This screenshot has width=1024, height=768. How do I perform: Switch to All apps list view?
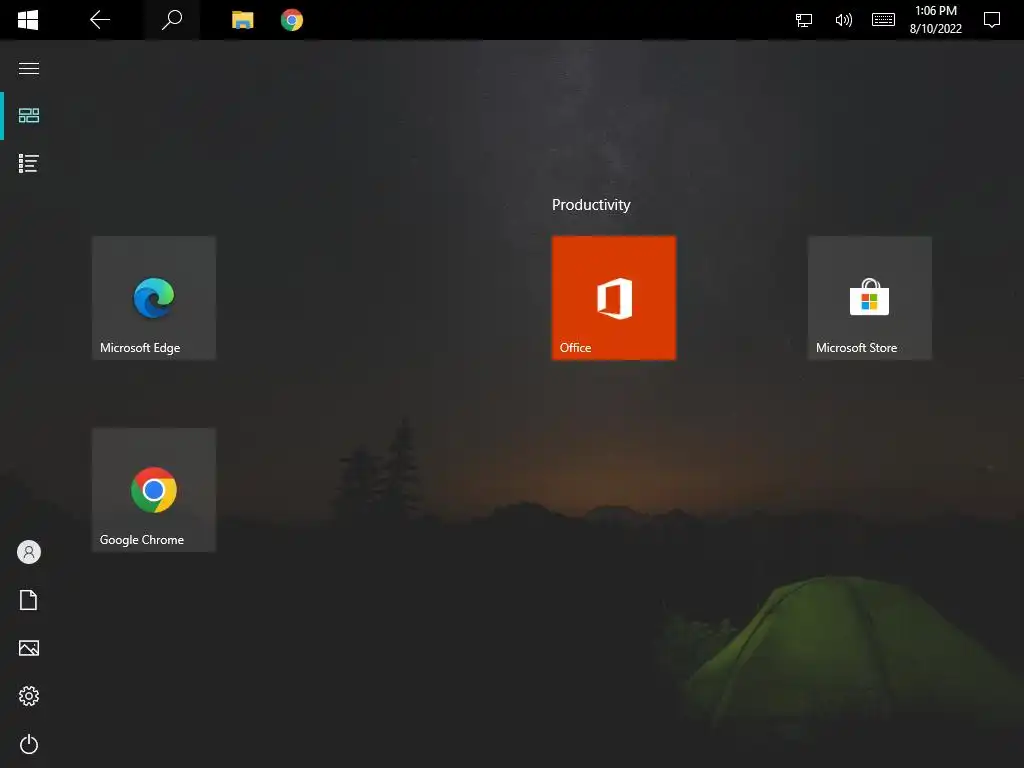click(x=29, y=163)
